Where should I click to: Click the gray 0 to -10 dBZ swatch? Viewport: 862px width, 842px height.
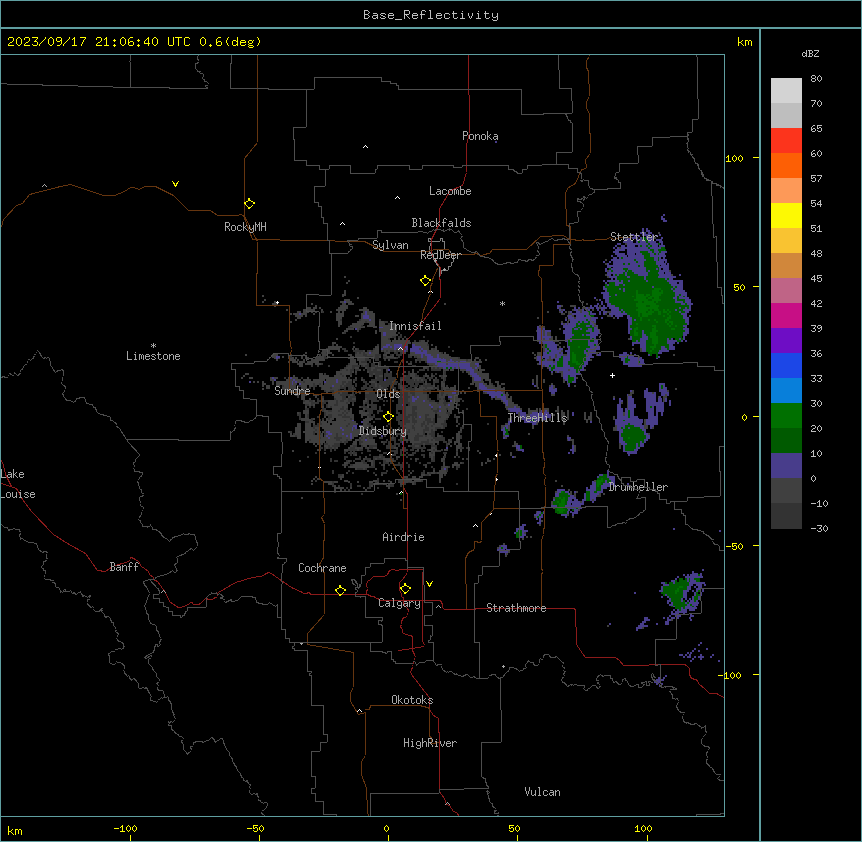[x=786, y=491]
